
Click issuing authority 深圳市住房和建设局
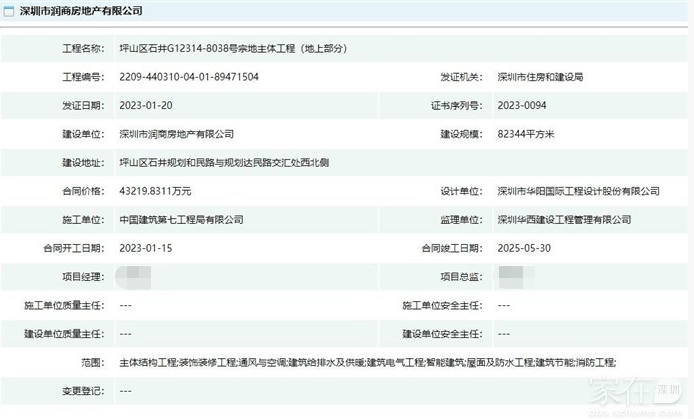[x=540, y=77]
